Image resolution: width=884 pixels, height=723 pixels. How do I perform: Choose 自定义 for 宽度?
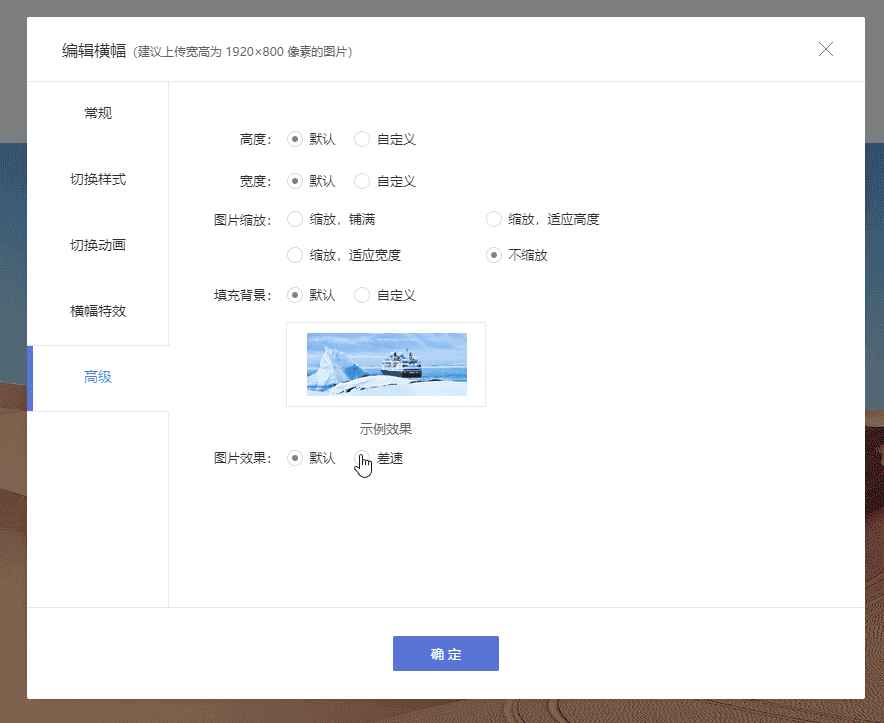pos(362,181)
